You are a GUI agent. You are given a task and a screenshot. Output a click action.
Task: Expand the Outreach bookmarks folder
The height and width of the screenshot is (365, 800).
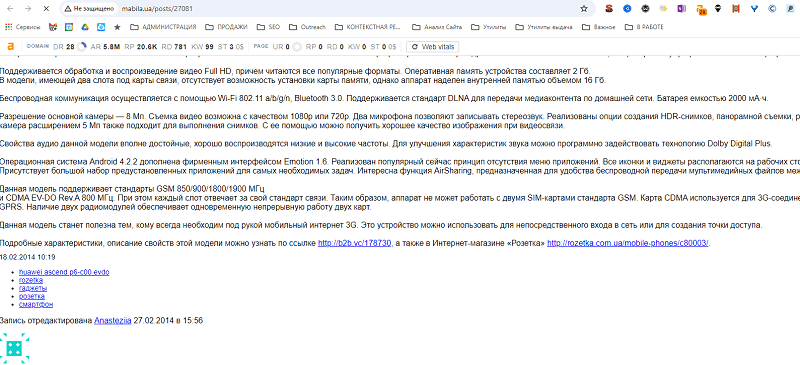[x=308, y=27]
